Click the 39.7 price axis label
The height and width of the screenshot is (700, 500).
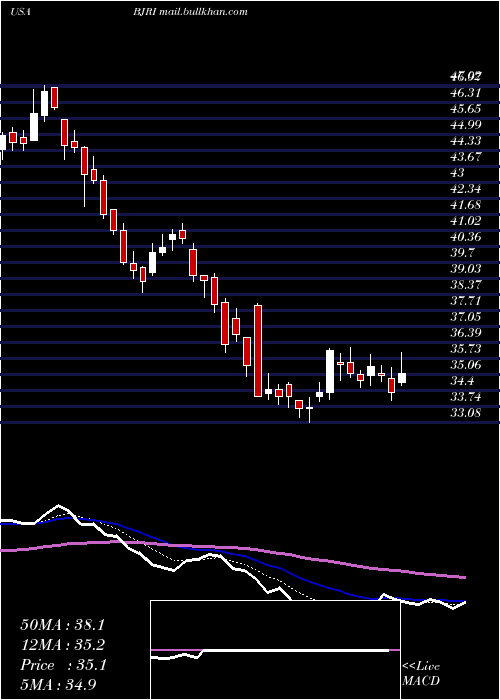(x=464, y=253)
